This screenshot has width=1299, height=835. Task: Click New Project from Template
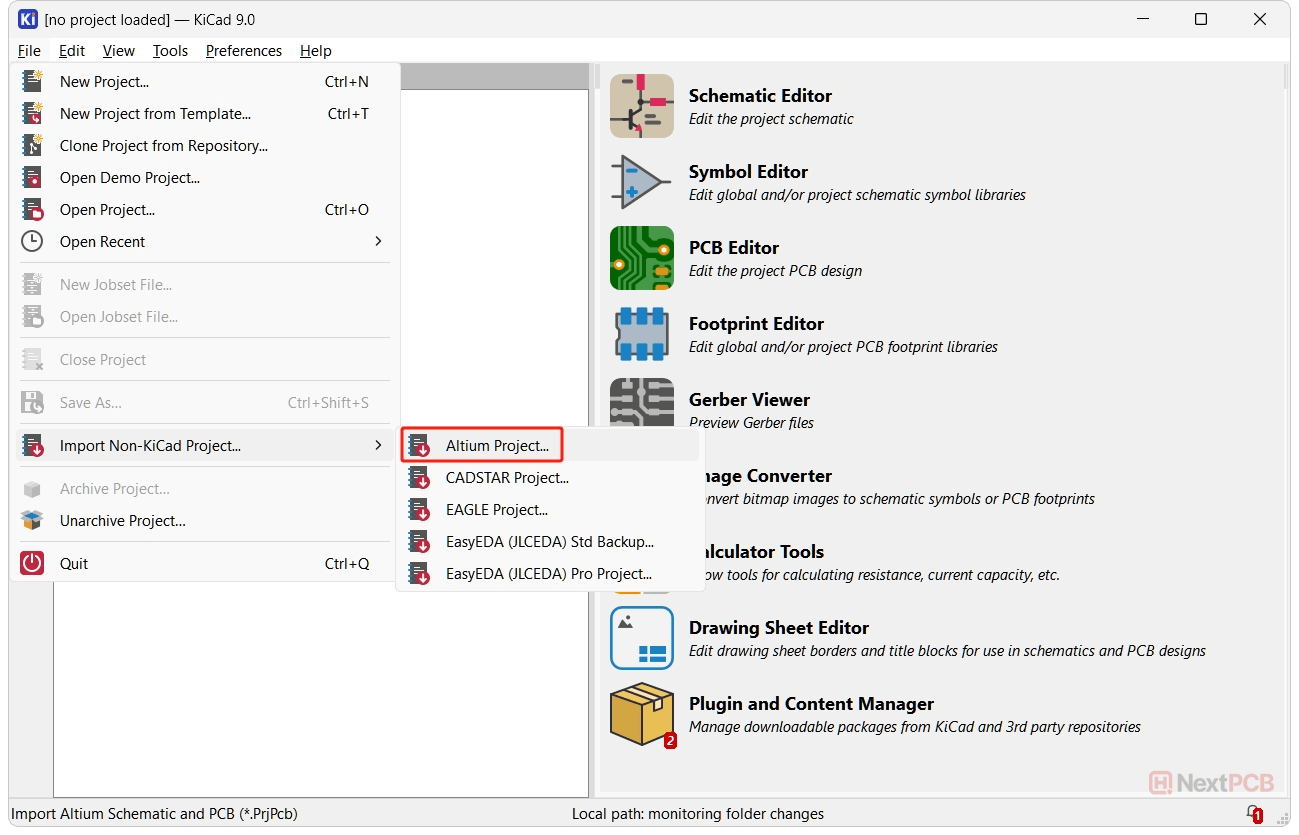(x=155, y=114)
